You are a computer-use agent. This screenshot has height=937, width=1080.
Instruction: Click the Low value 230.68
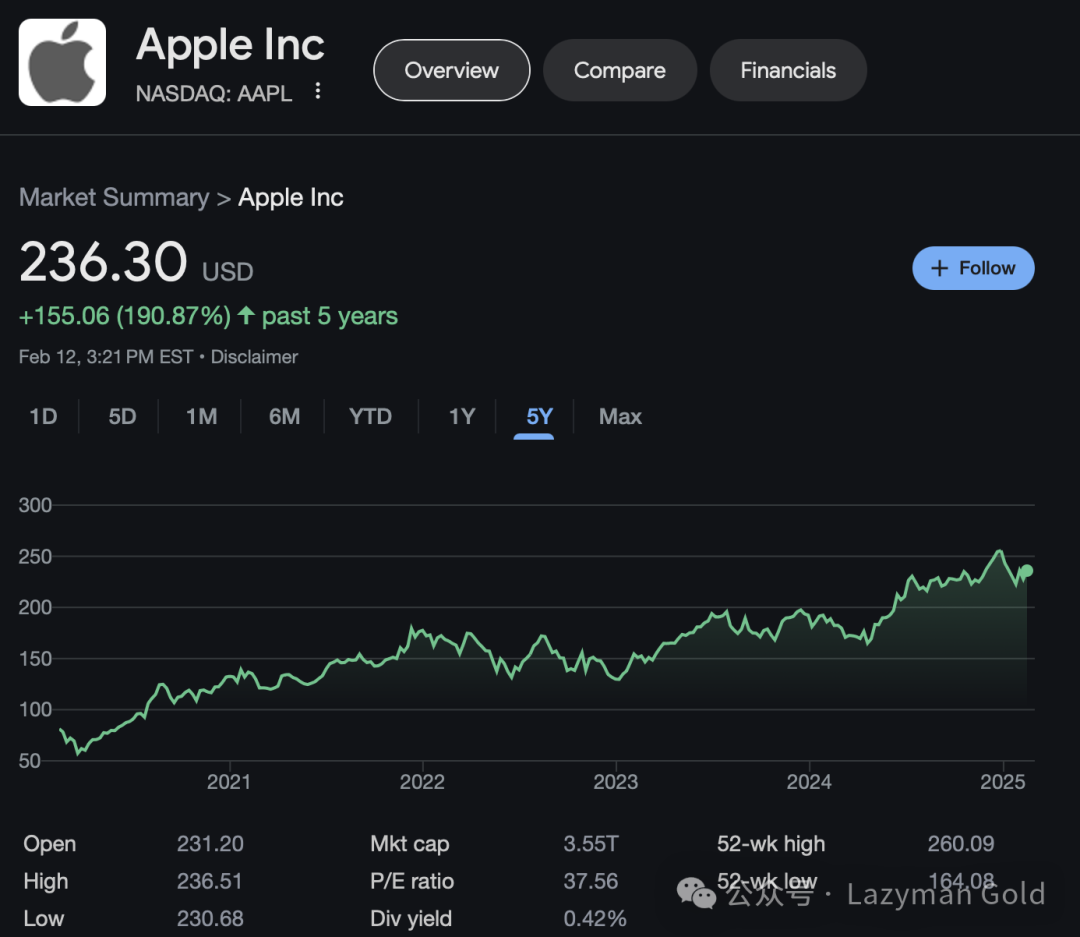pos(210,918)
